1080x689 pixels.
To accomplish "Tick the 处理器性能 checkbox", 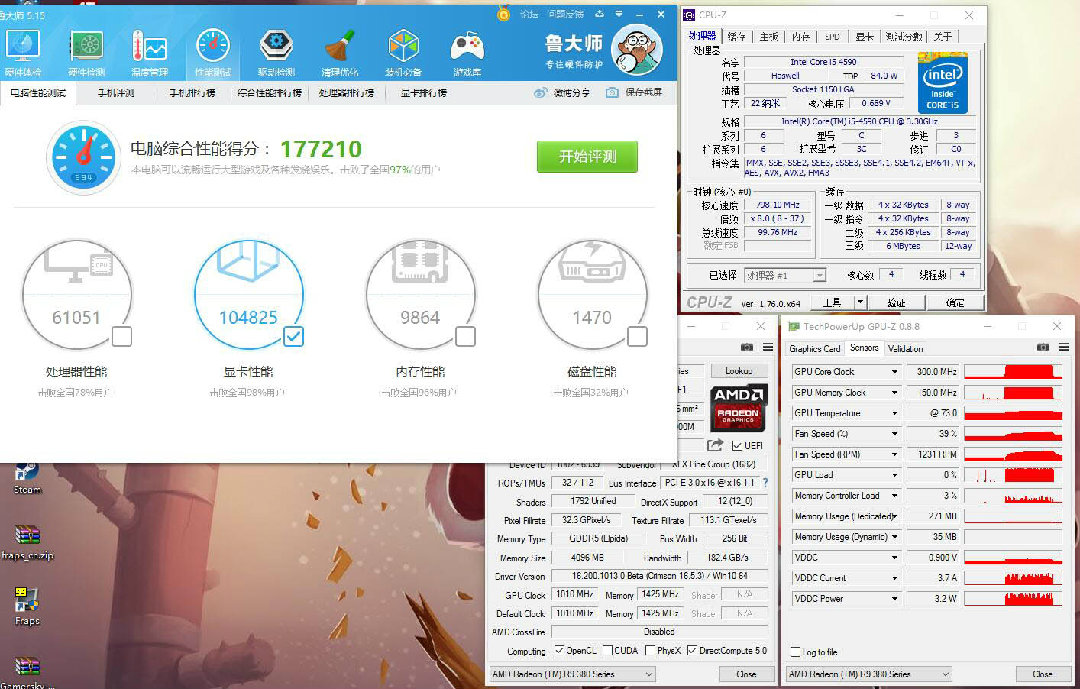I will (122, 336).
